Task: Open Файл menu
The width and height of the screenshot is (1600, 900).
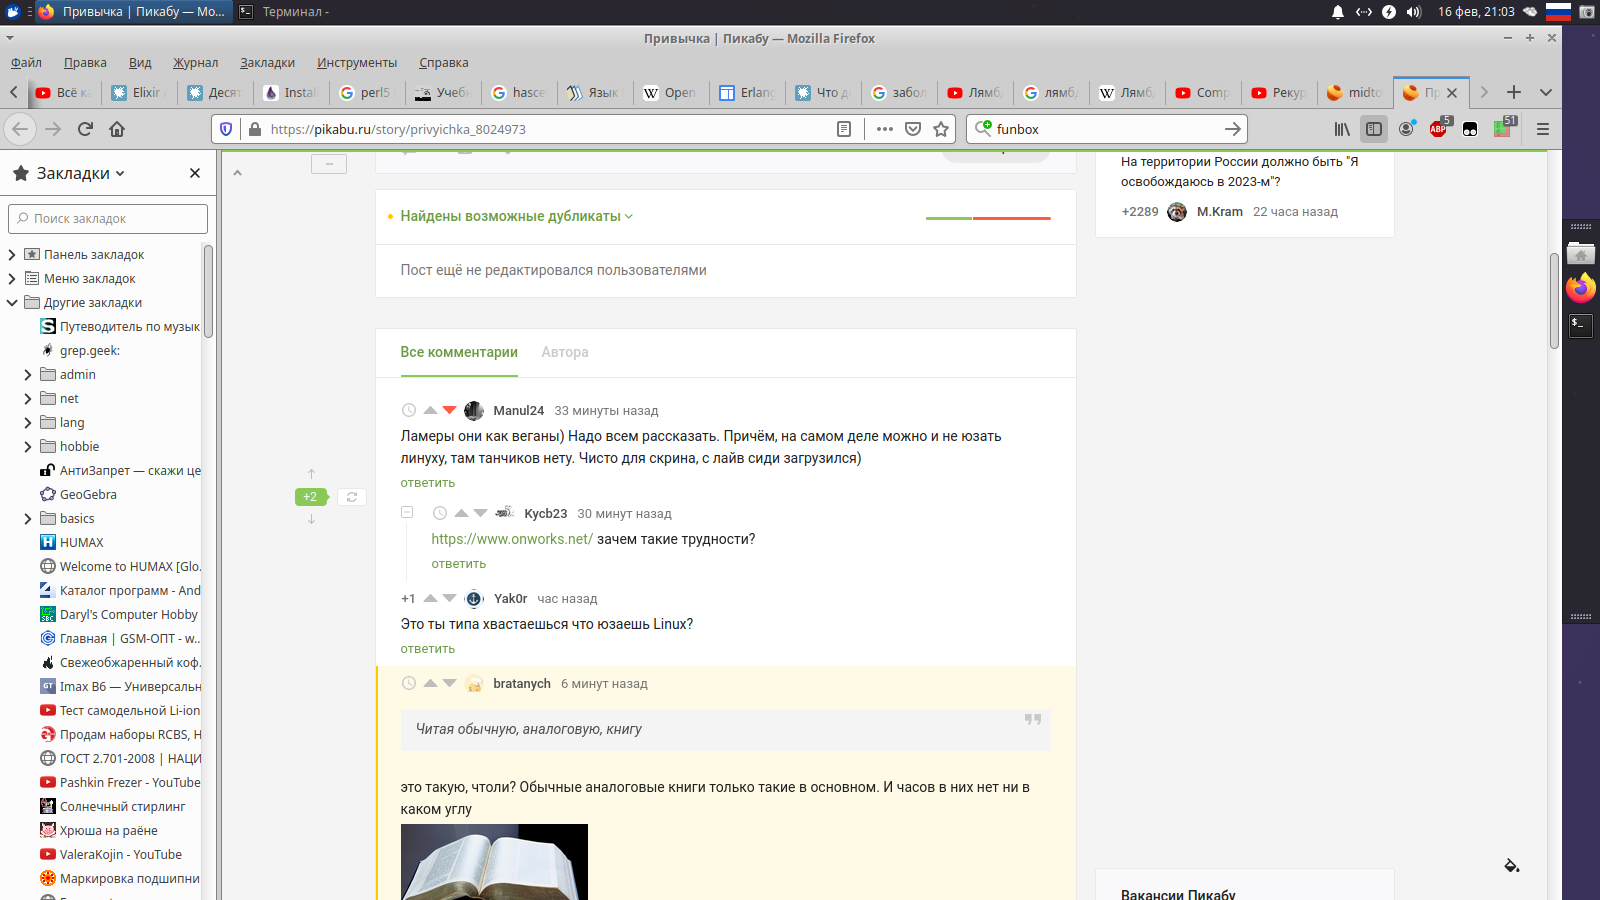Action: coord(26,63)
